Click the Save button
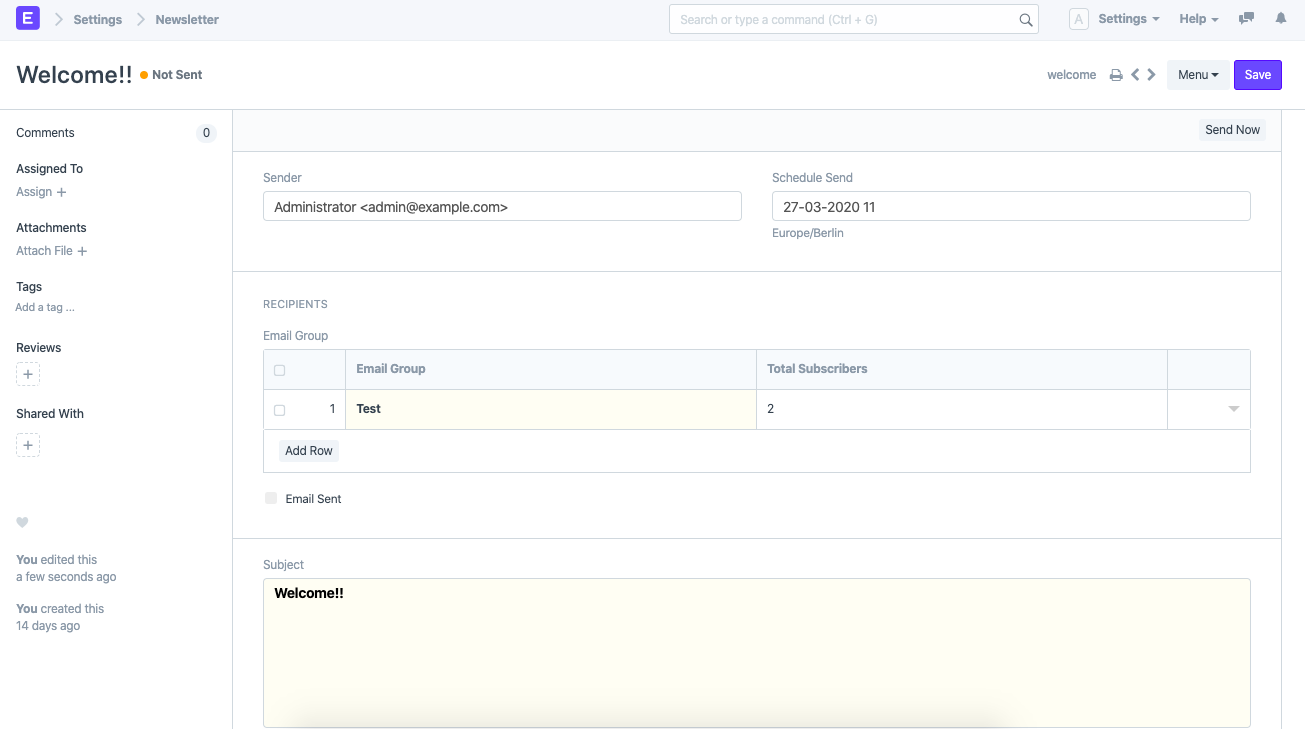Viewport: 1305px width, 729px height. [x=1258, y=75]
